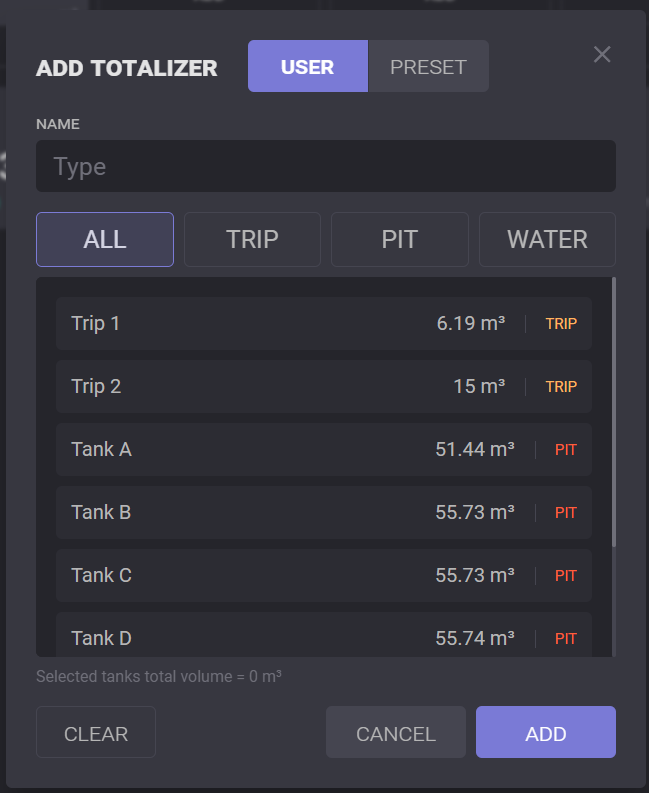Close the Add Totalizer dialog

602,55
